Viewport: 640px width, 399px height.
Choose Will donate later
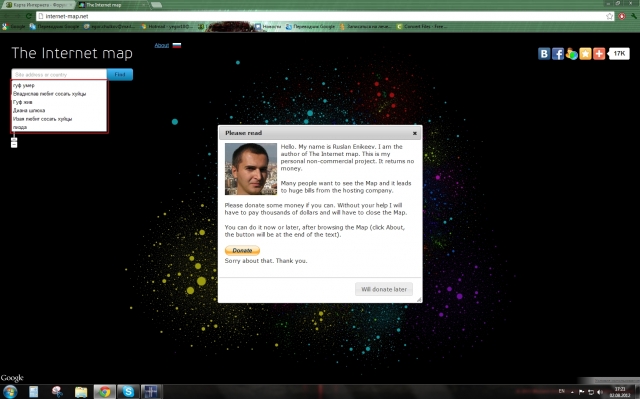pyautogui.click(x=384, y=289)
